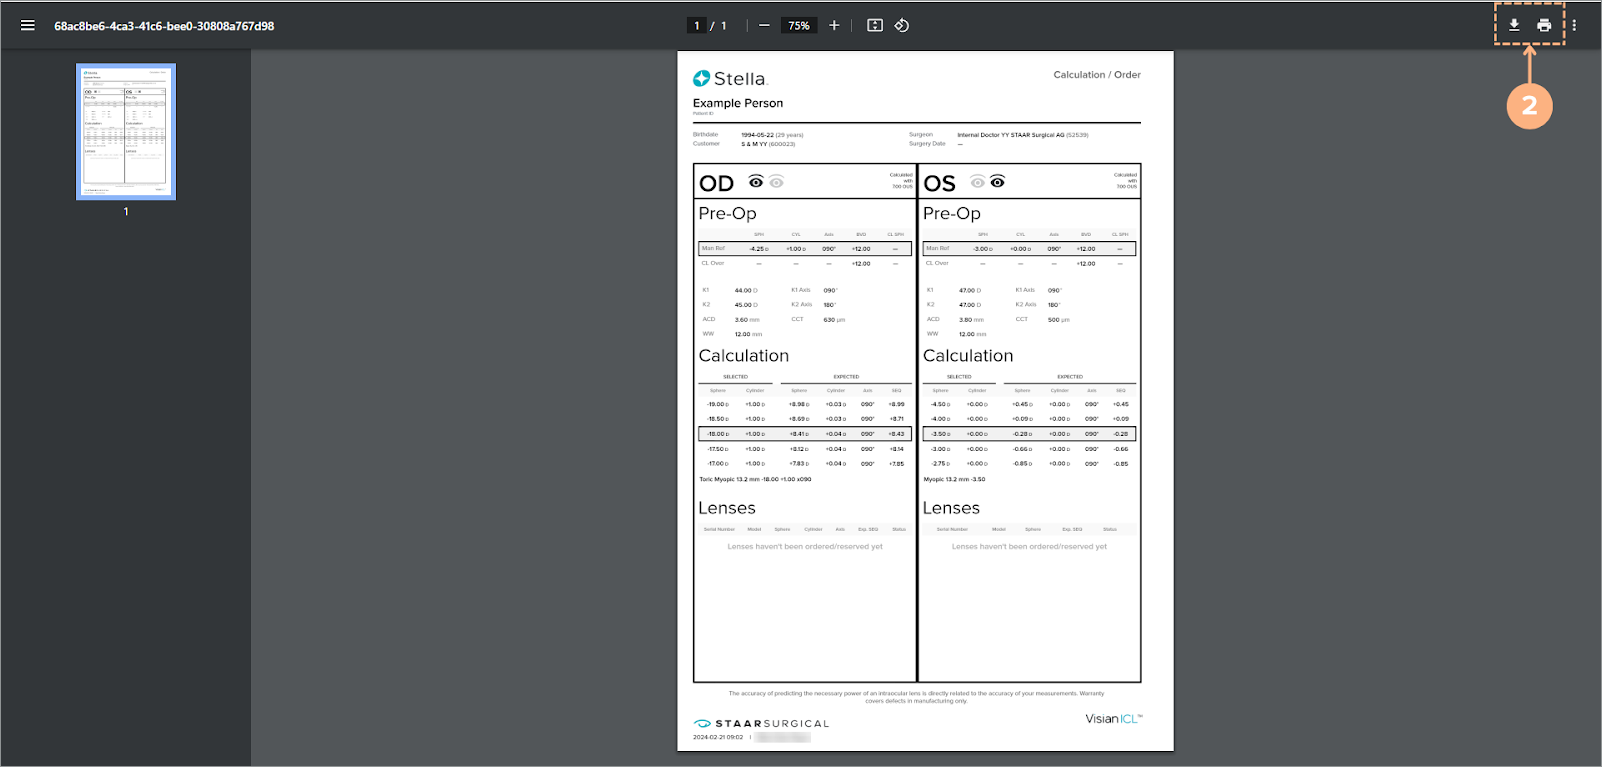Click the zoom in plus icon
The image size is (1602, 767).
tap(834, 26)
